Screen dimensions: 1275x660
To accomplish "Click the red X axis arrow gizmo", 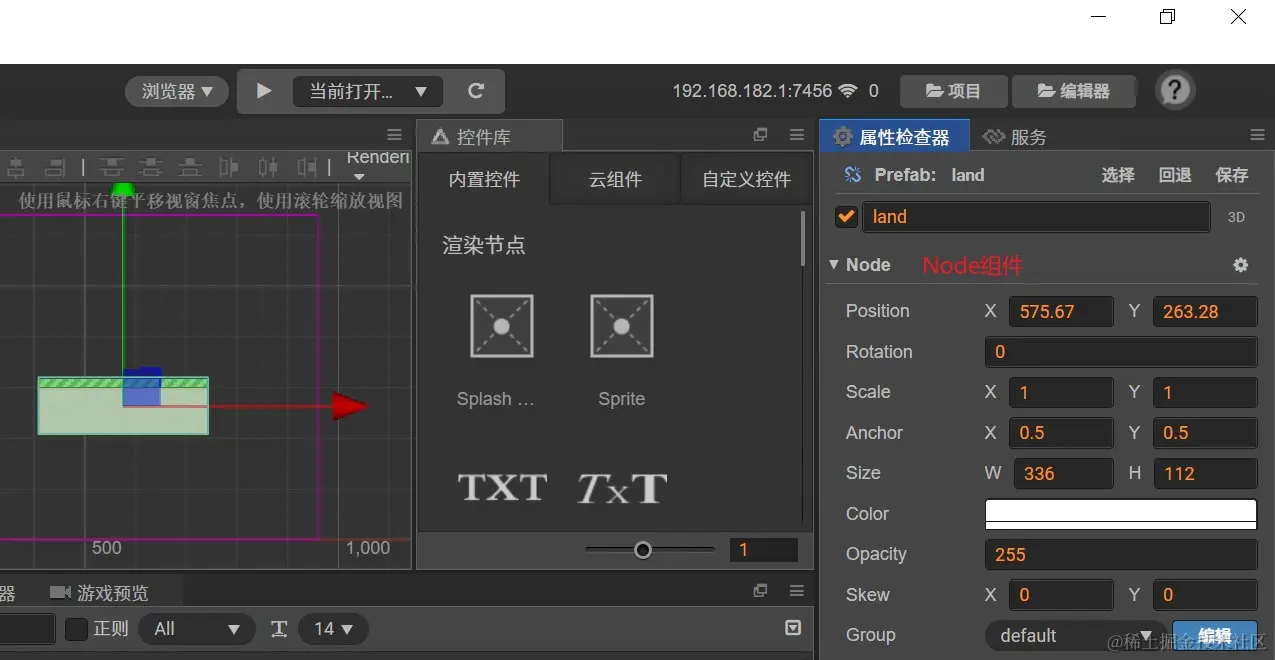I will click(x=349, y=406).
